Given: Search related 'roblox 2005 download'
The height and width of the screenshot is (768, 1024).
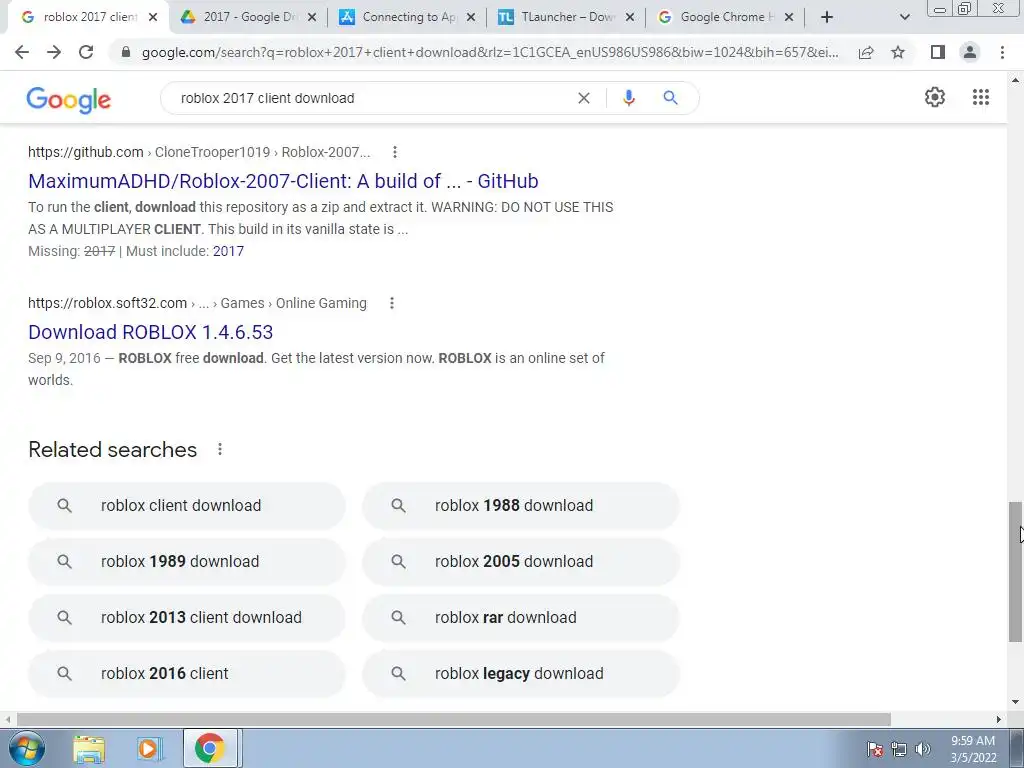Looking at the screenshot, I should 521,562.
